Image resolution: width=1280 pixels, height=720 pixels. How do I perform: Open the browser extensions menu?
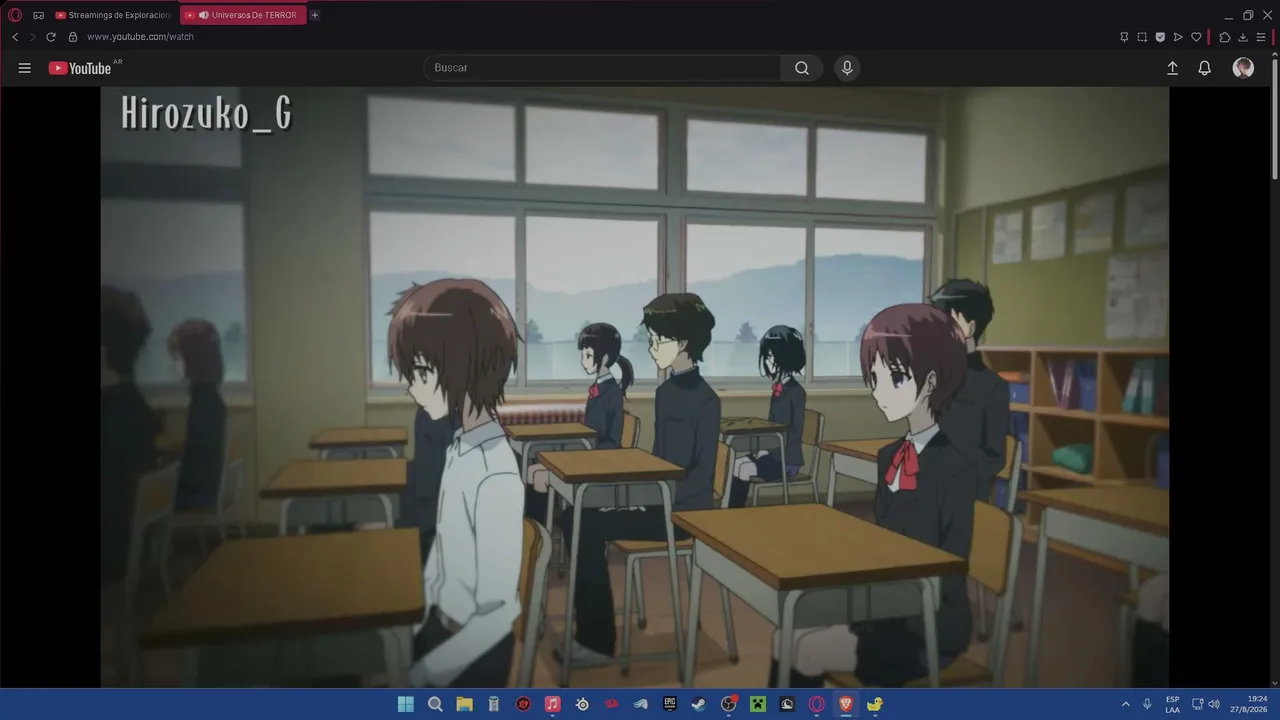[x=1225, y=37]
